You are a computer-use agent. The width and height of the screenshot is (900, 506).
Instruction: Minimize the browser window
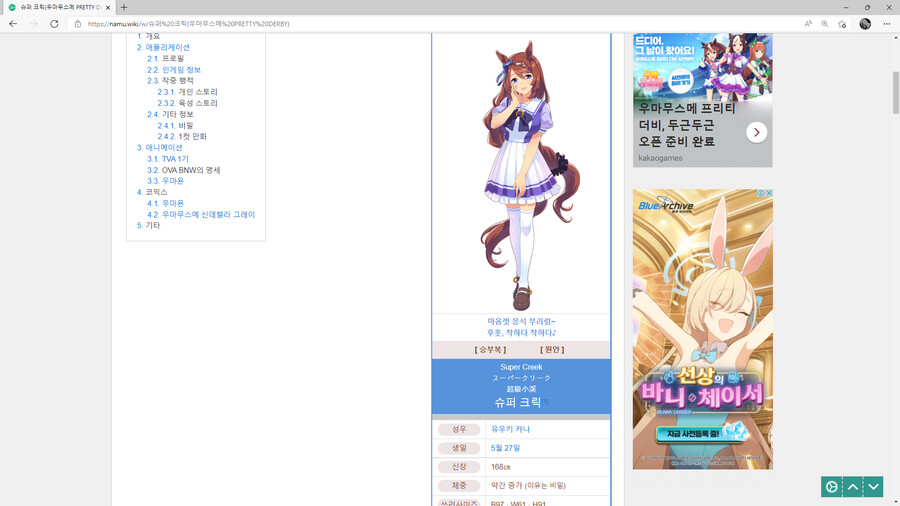tap(846, 7)
